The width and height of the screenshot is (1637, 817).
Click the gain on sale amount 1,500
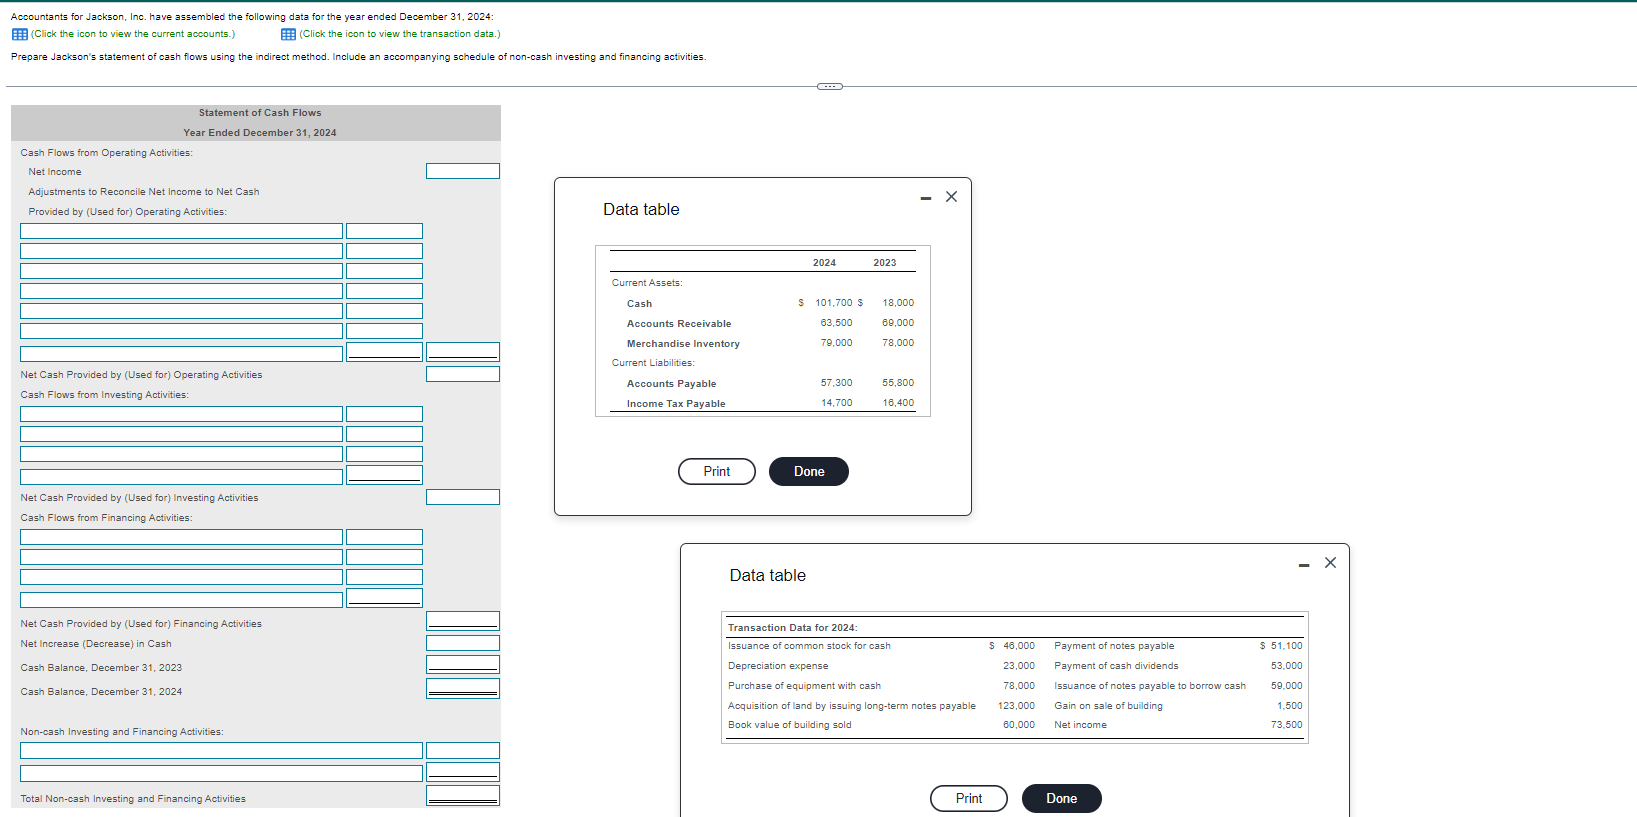pos(1290,706)
